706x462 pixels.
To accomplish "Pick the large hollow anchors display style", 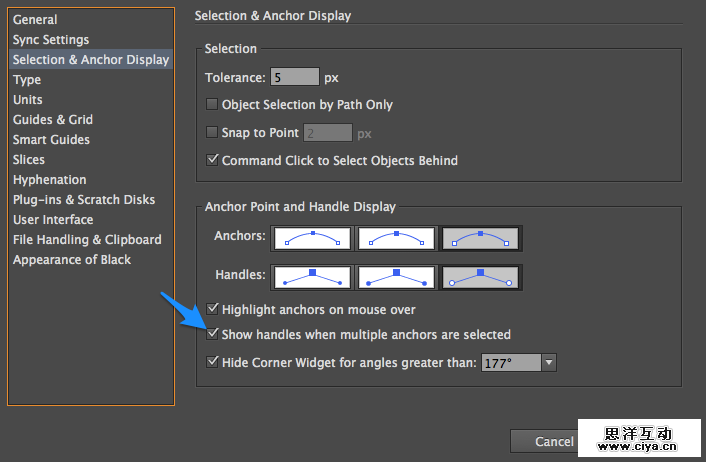I will click(482, 239).
